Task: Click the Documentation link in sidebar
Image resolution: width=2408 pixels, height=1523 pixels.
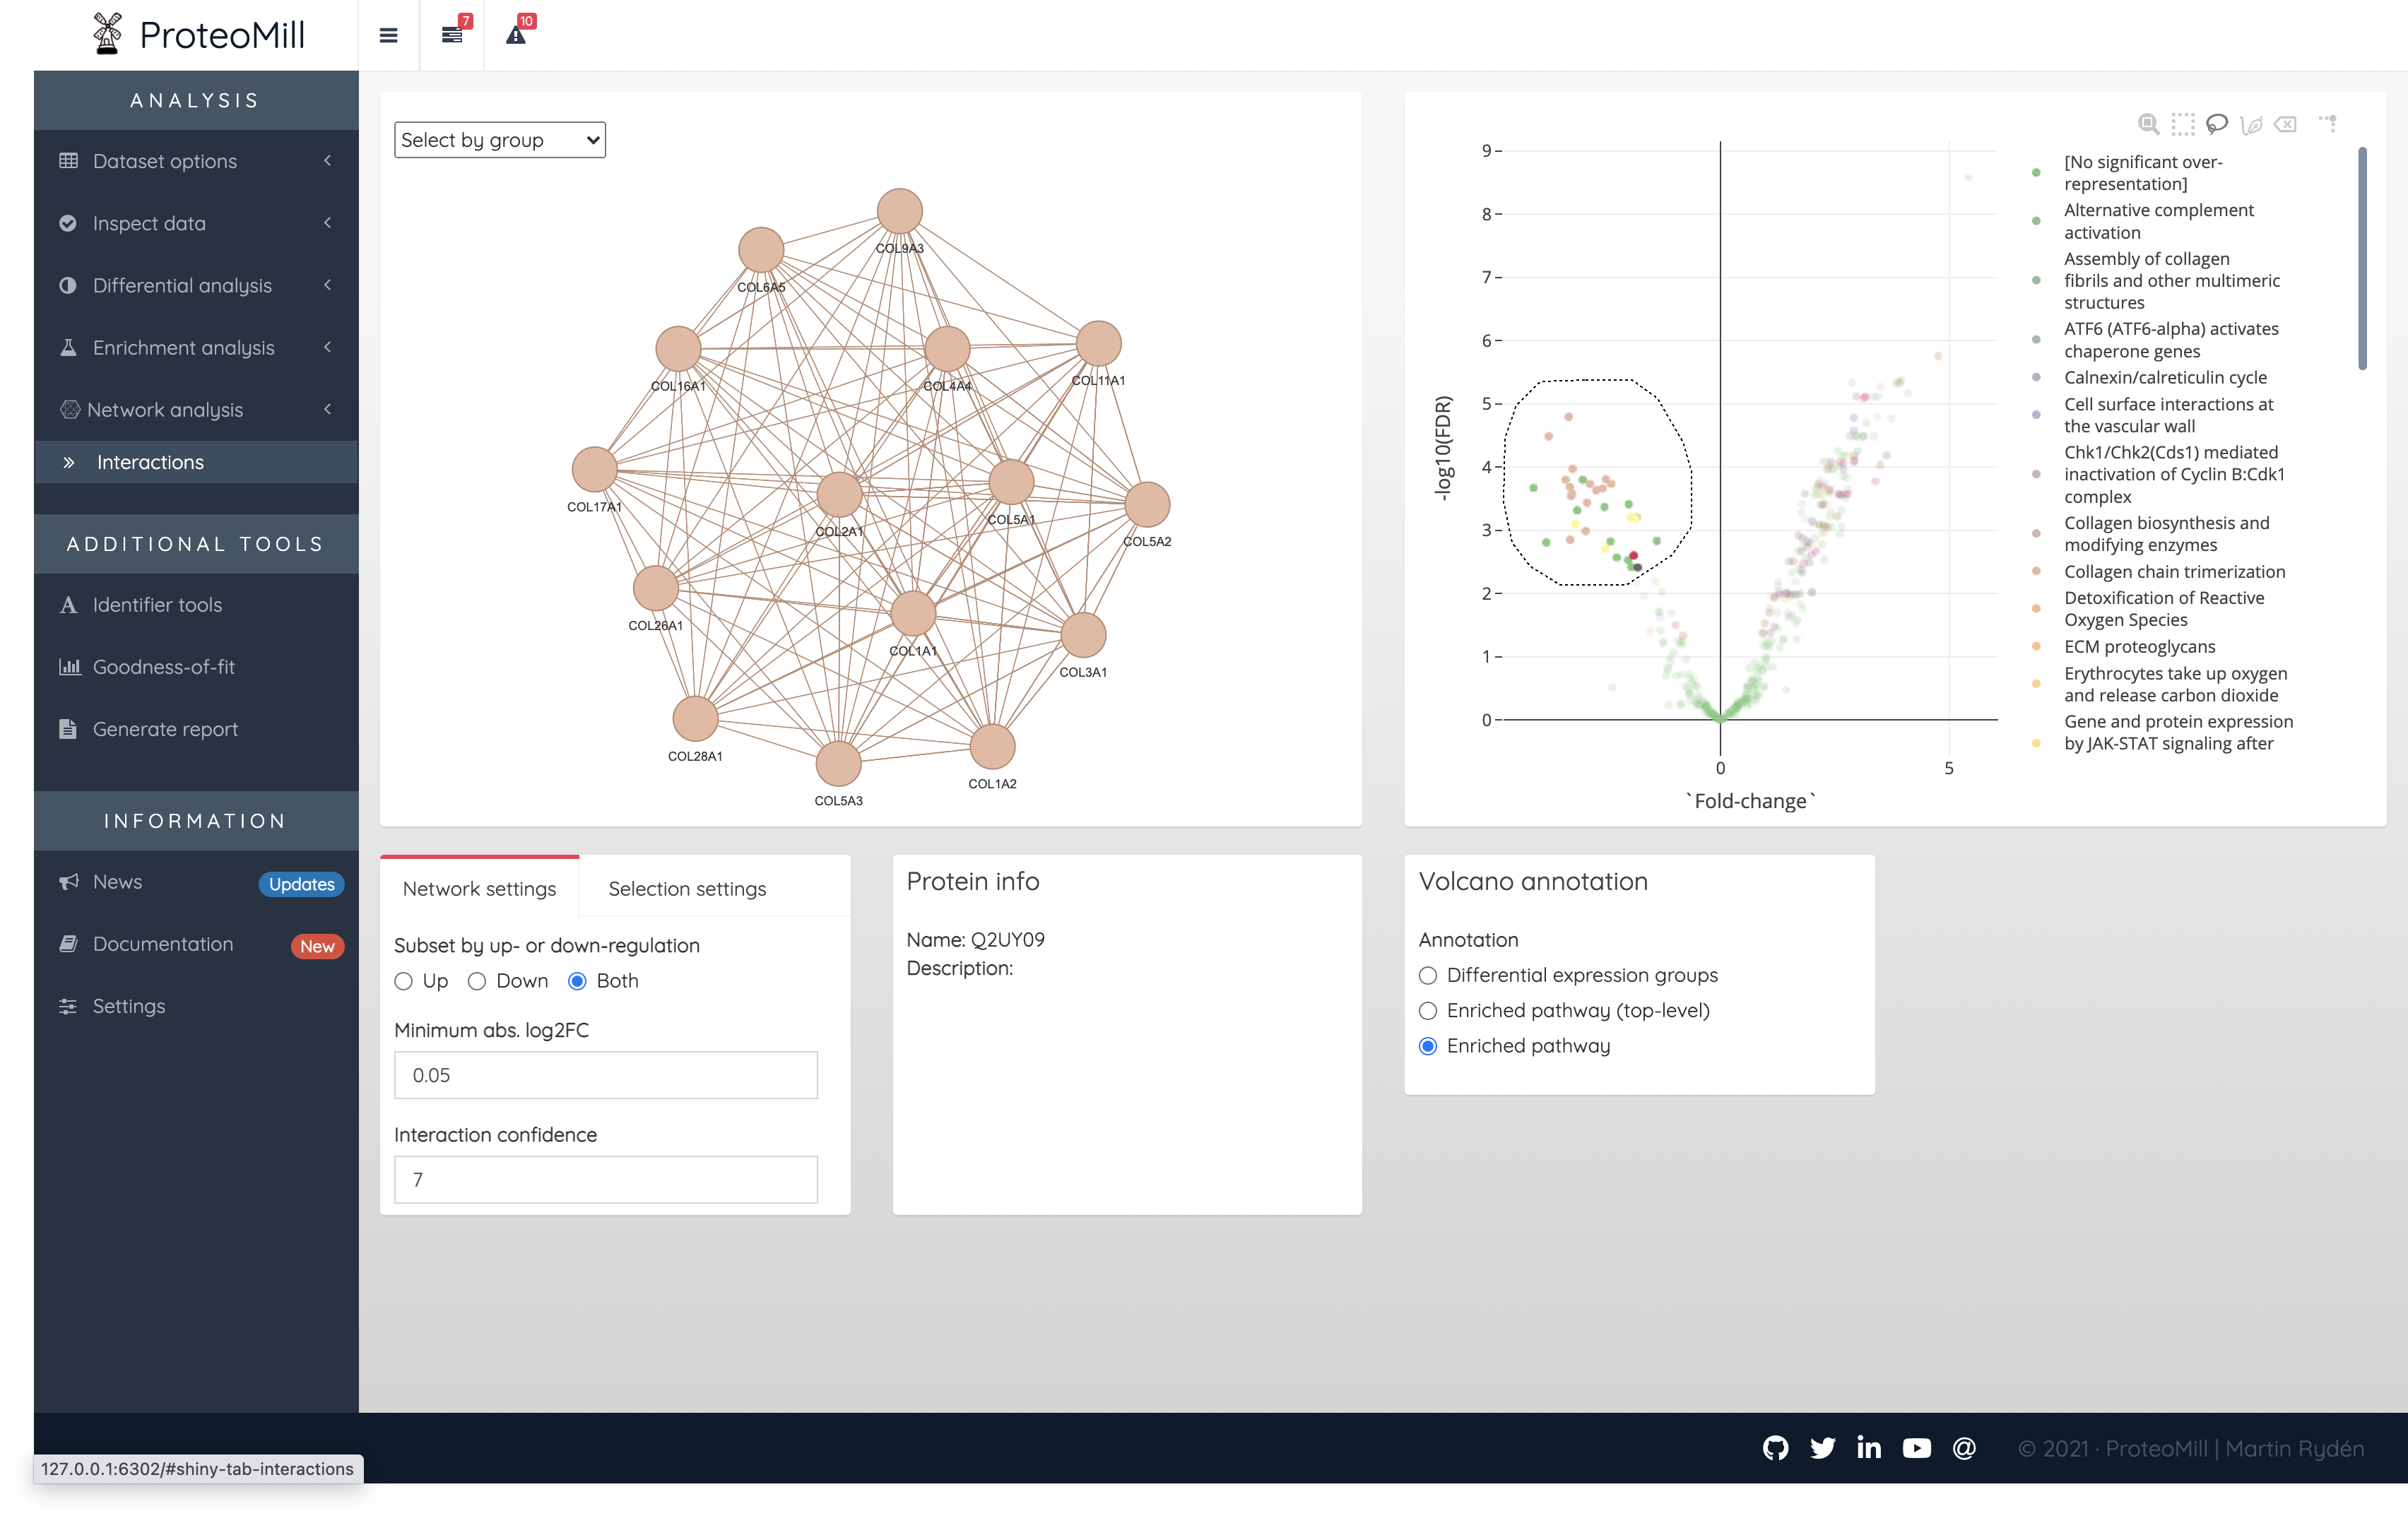Action: click(x=163, y=944)
